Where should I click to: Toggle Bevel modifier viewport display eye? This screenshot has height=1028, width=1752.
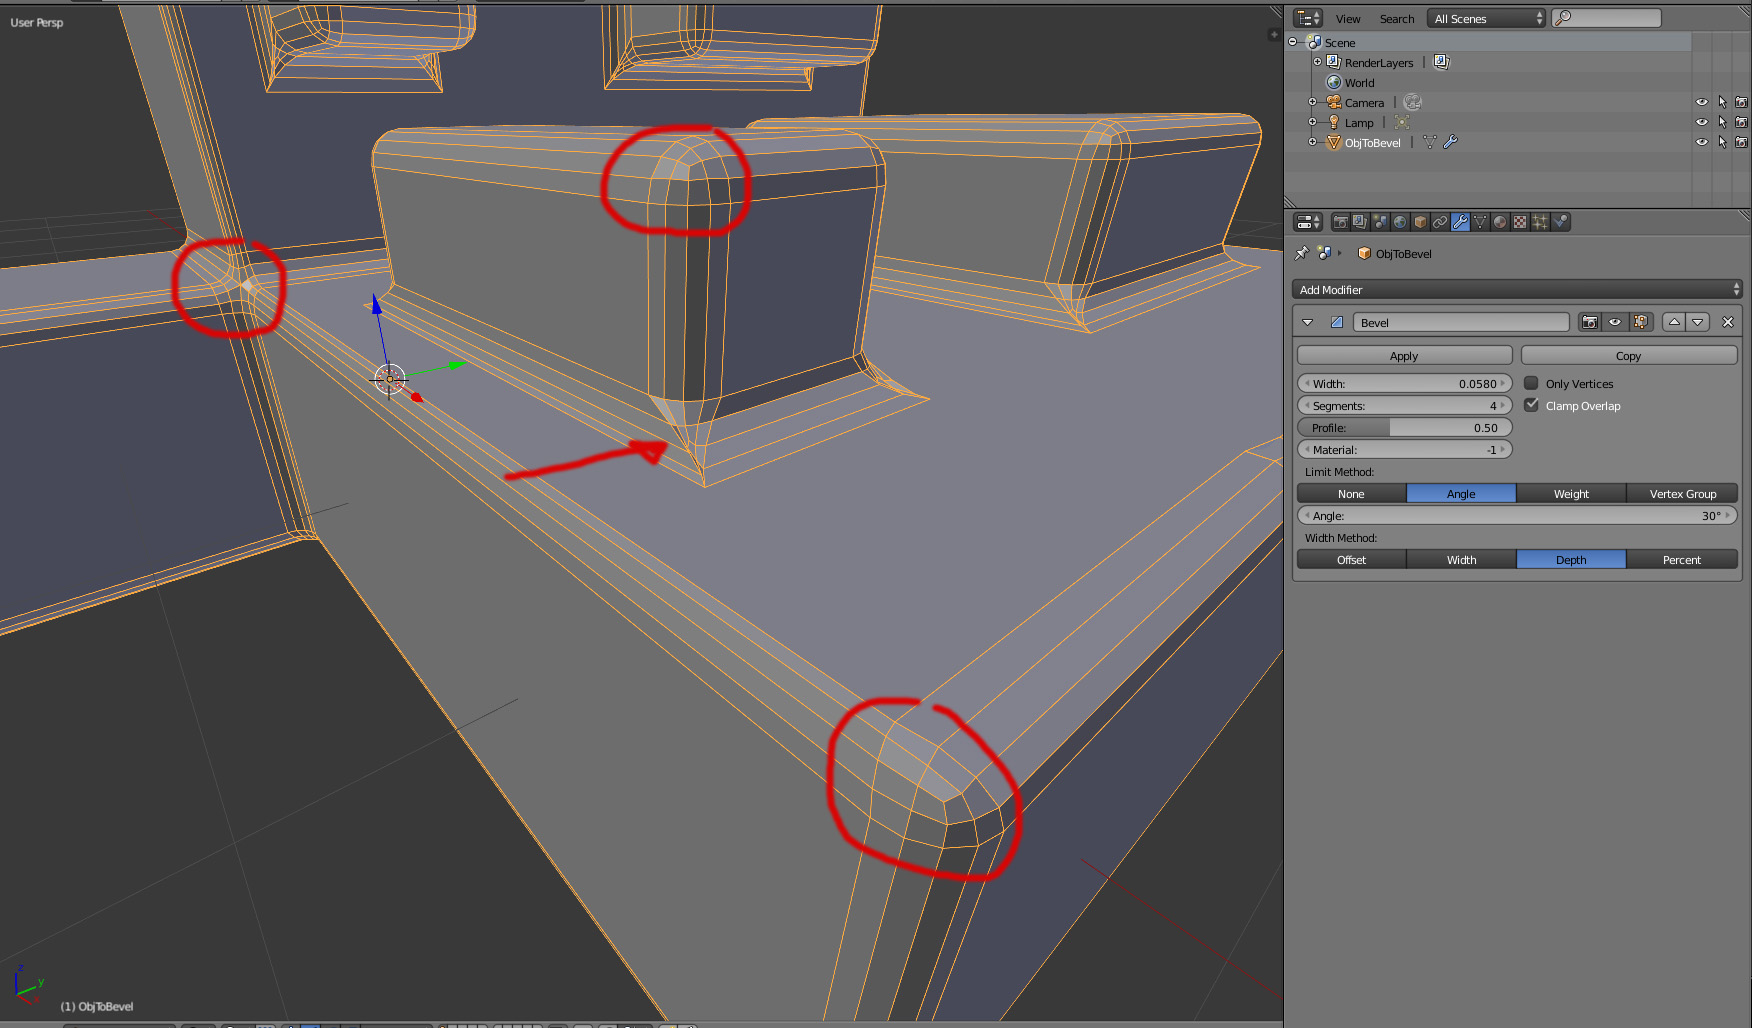pyautogui.click(x=1615, y=322)
